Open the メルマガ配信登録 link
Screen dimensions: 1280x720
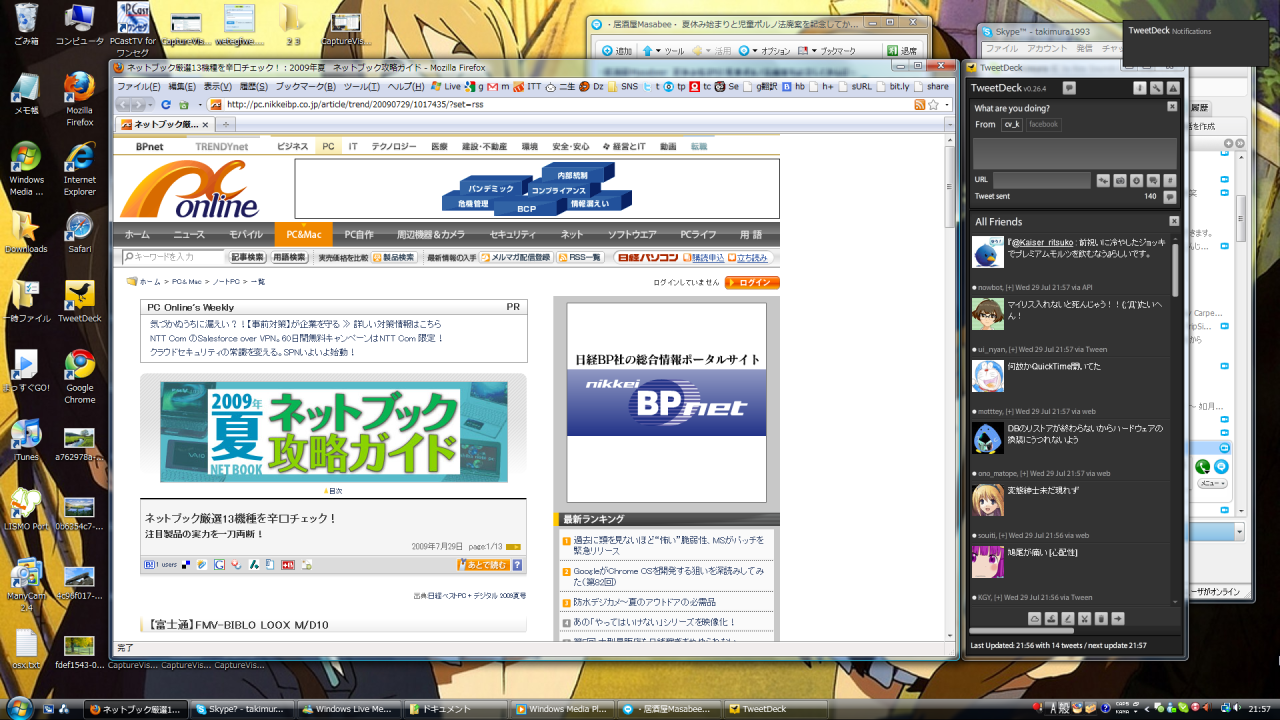516,257
